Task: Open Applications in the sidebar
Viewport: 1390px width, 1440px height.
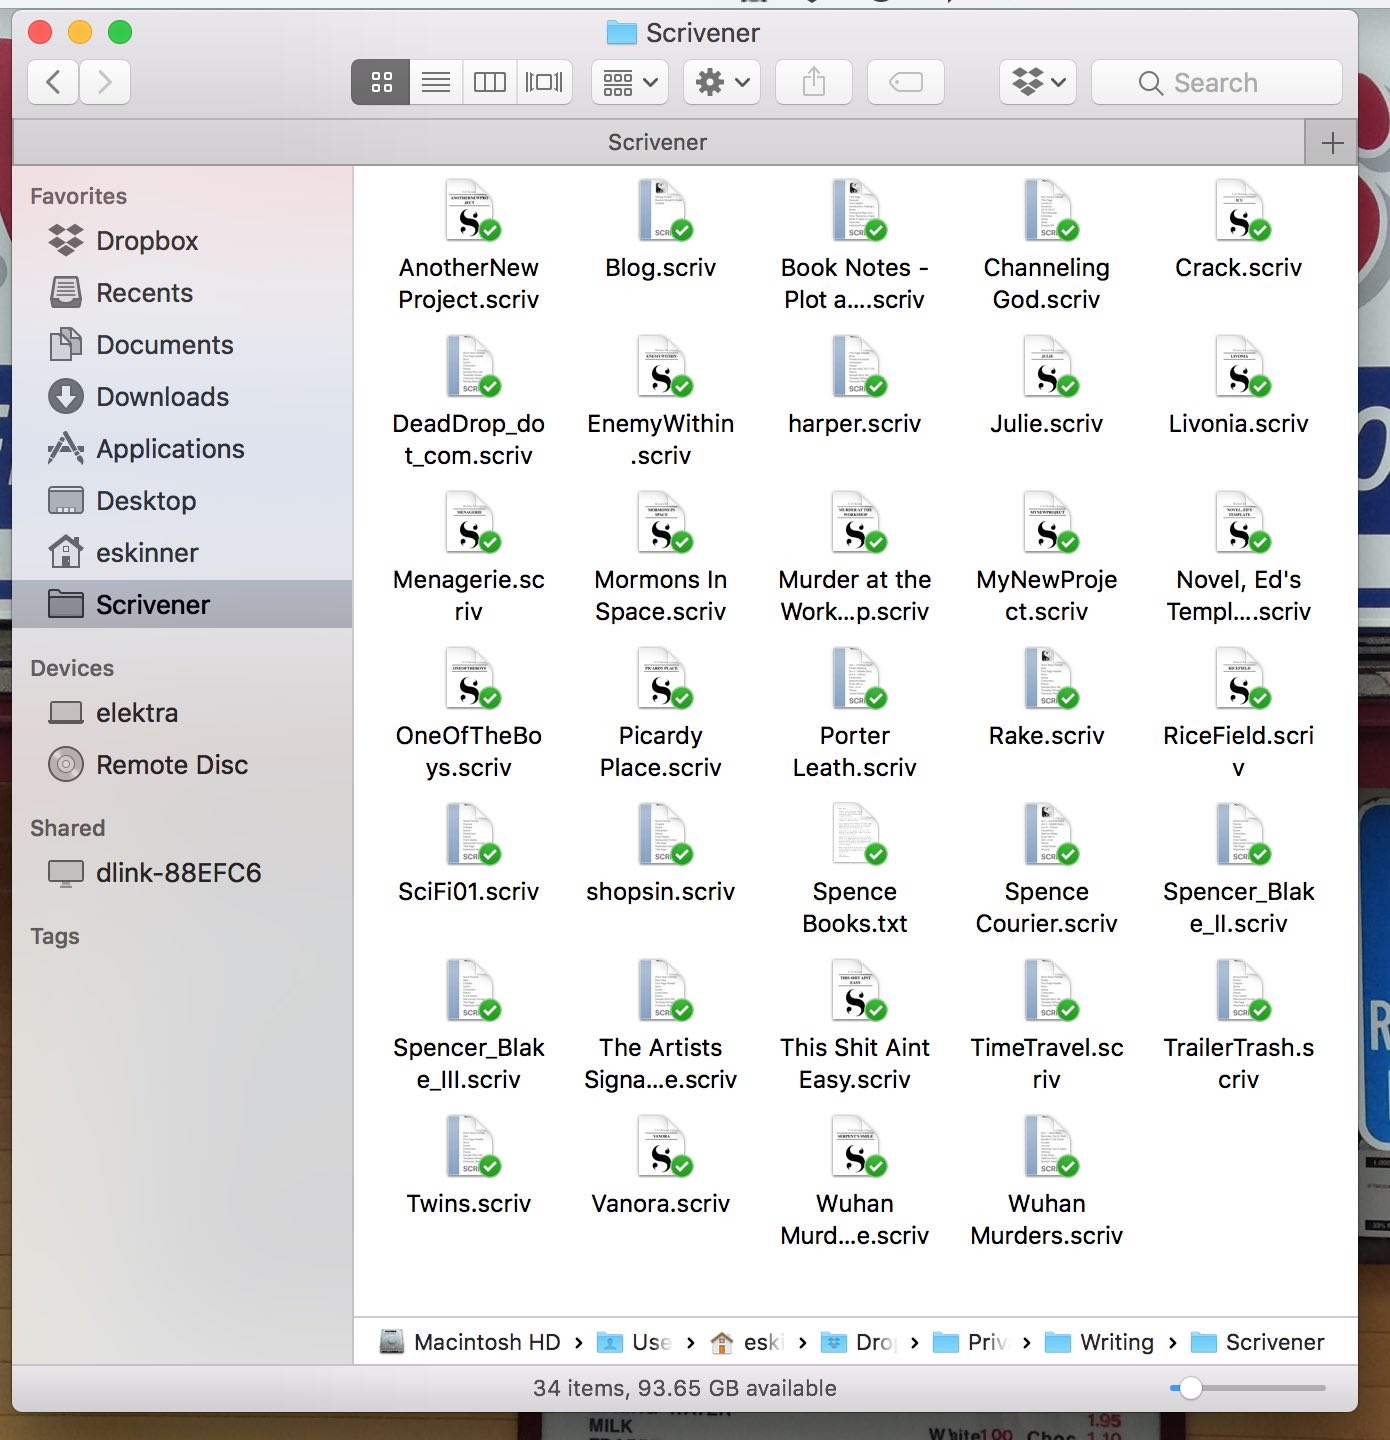Action: (182, 449)
